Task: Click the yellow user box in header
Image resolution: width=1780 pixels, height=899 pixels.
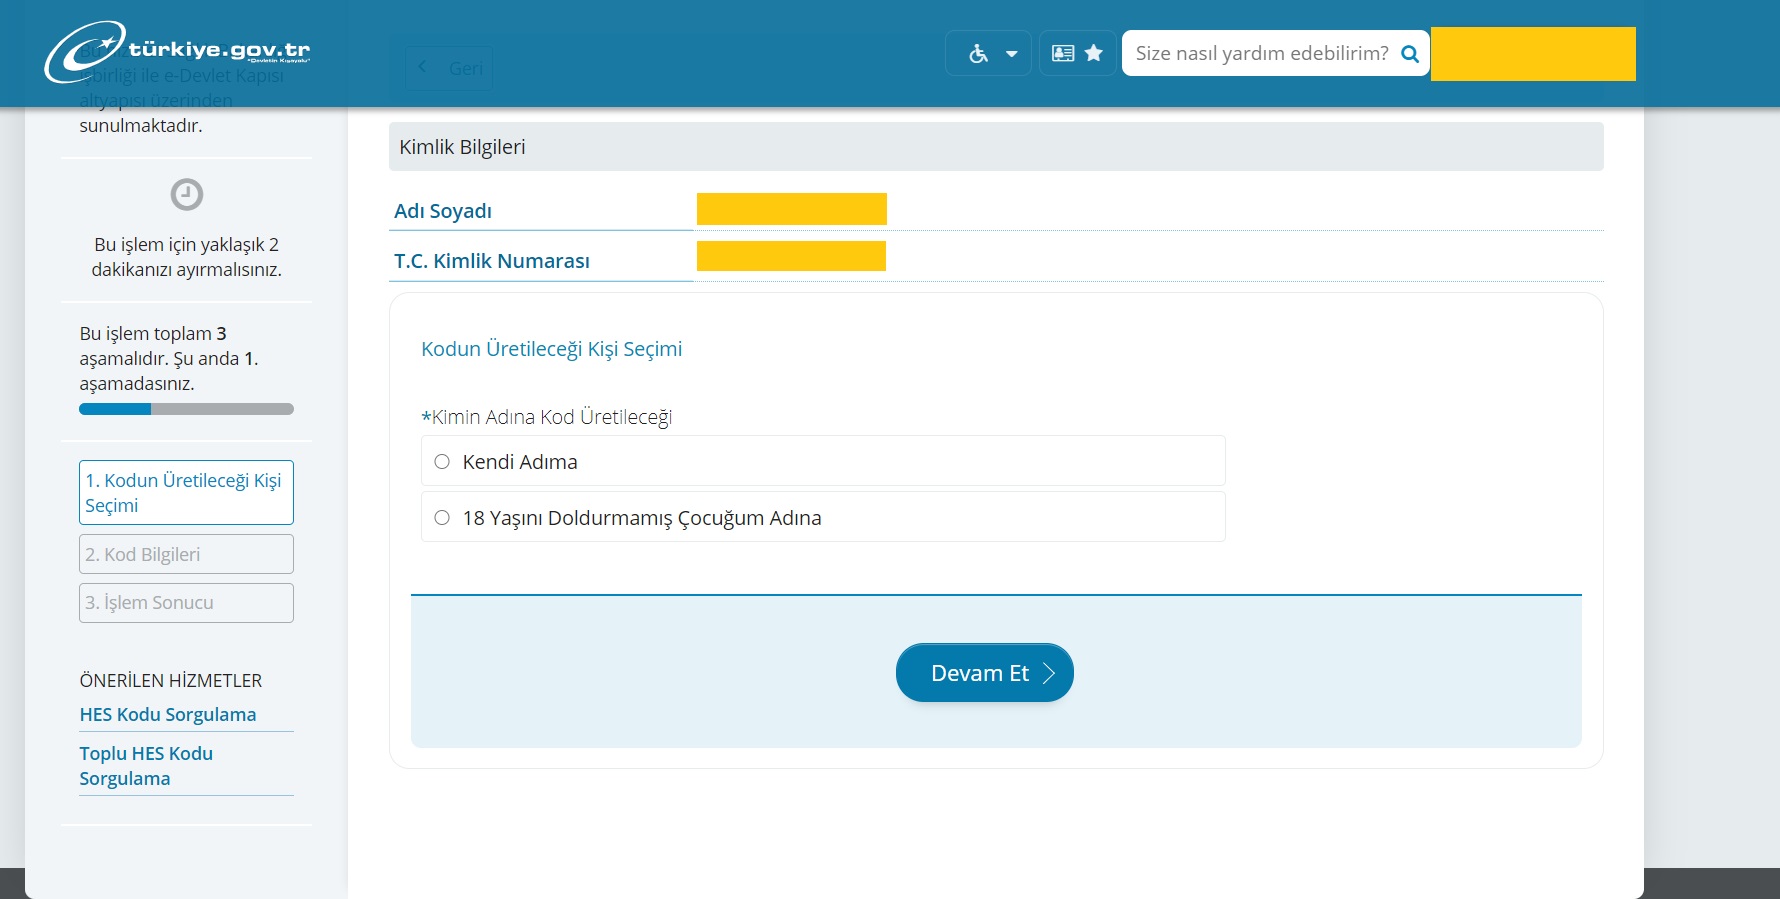Action: [x=1532, y=54]
